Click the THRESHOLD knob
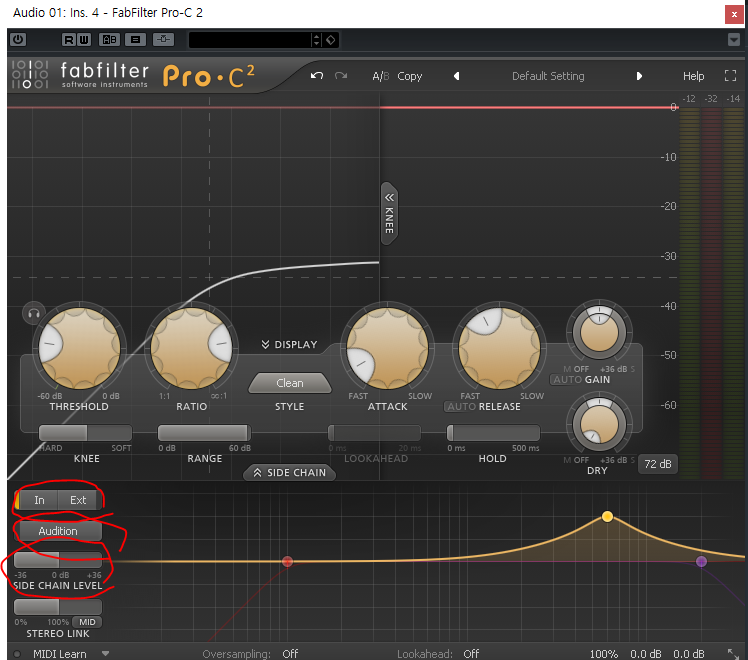 click(x=79, y=348)
